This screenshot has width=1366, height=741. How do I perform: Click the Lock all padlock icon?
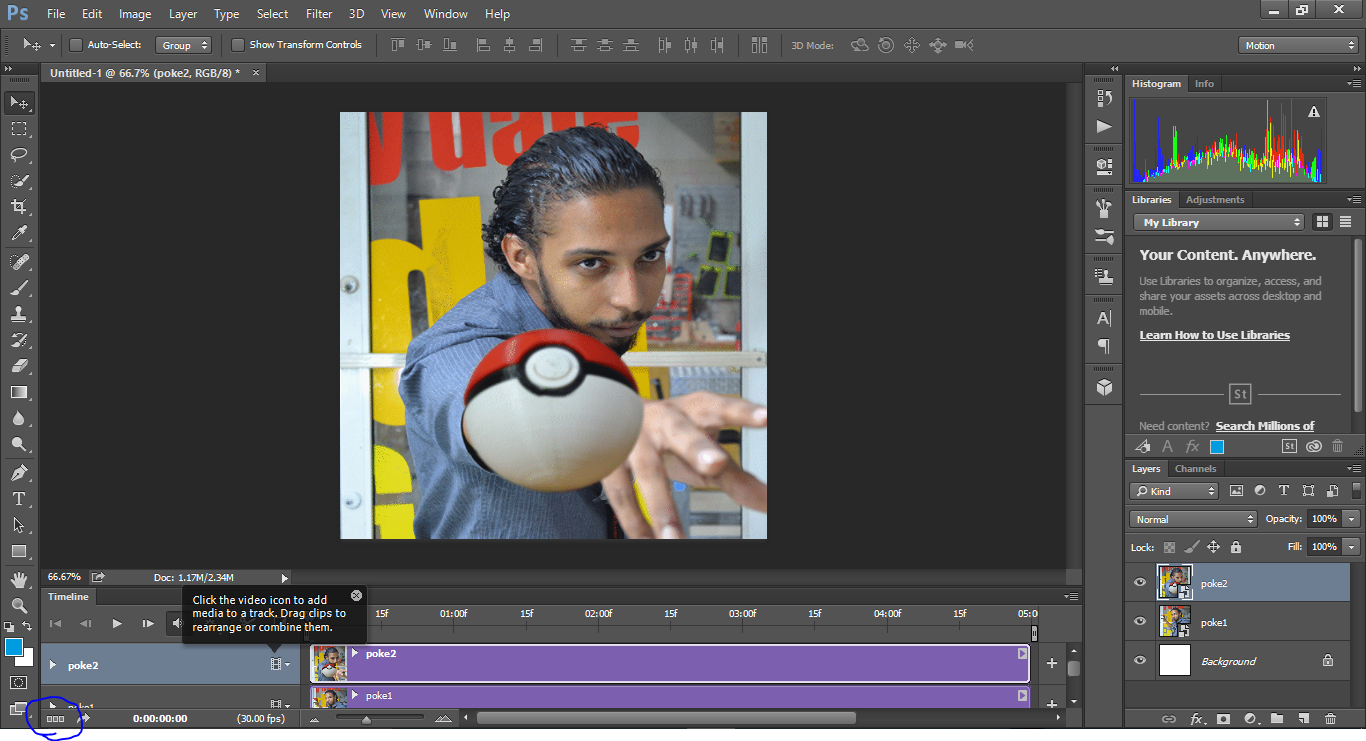(x=1236, y=547)
